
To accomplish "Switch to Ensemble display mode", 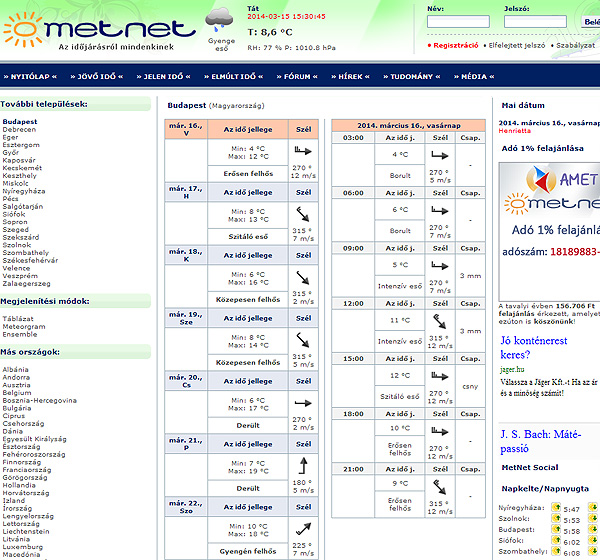I will tap(20, 334).
